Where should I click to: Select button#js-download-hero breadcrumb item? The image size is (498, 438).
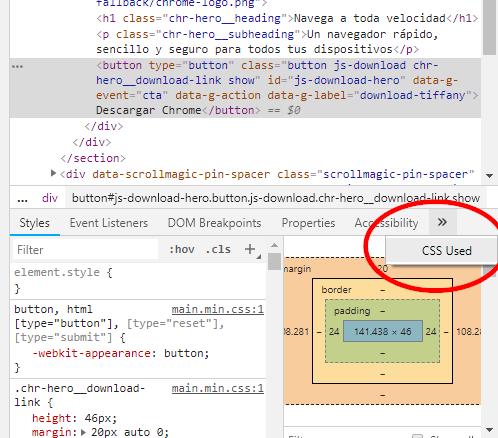click(276, 198)
